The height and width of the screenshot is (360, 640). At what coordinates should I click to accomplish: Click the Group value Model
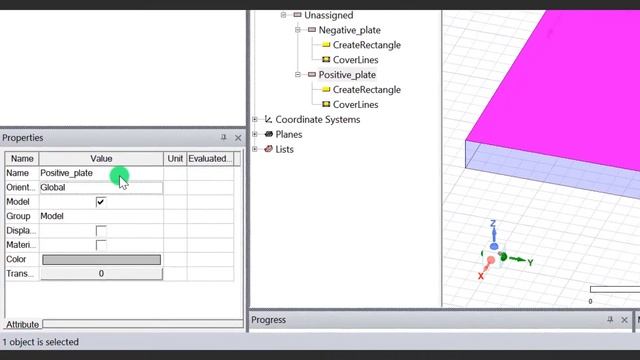52,216
